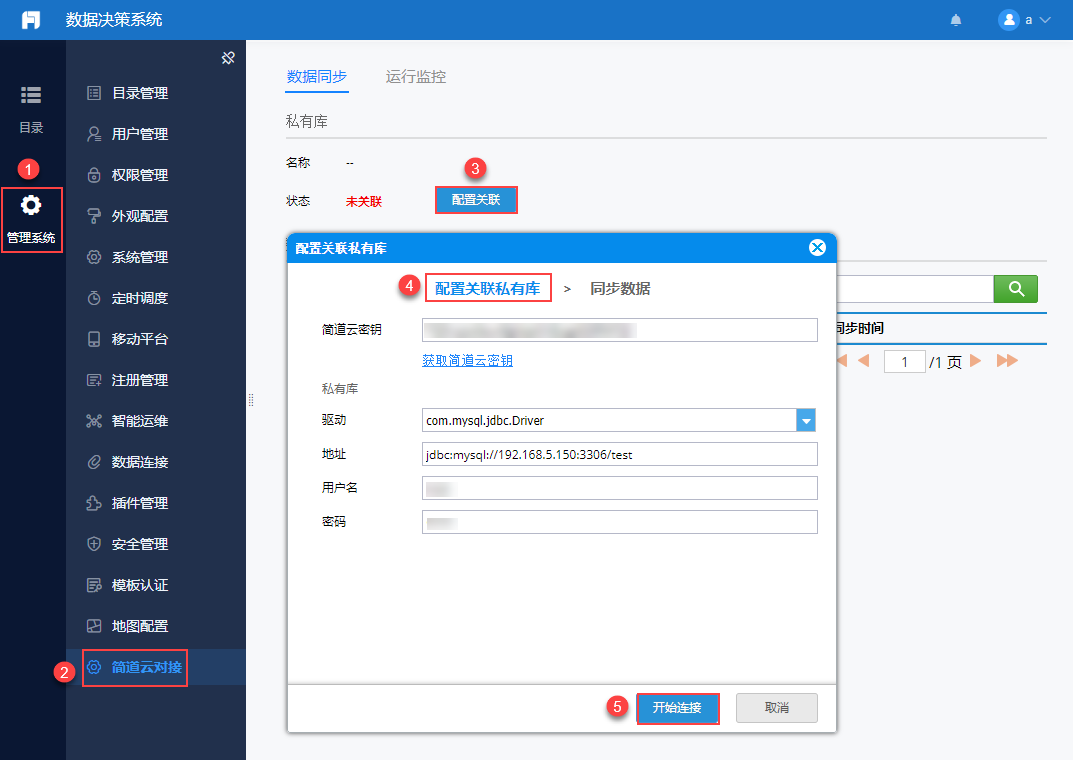The width and height of the screenshot is (1073, 760).
Task: Click the 同步时间 column header
Action: 860,328
